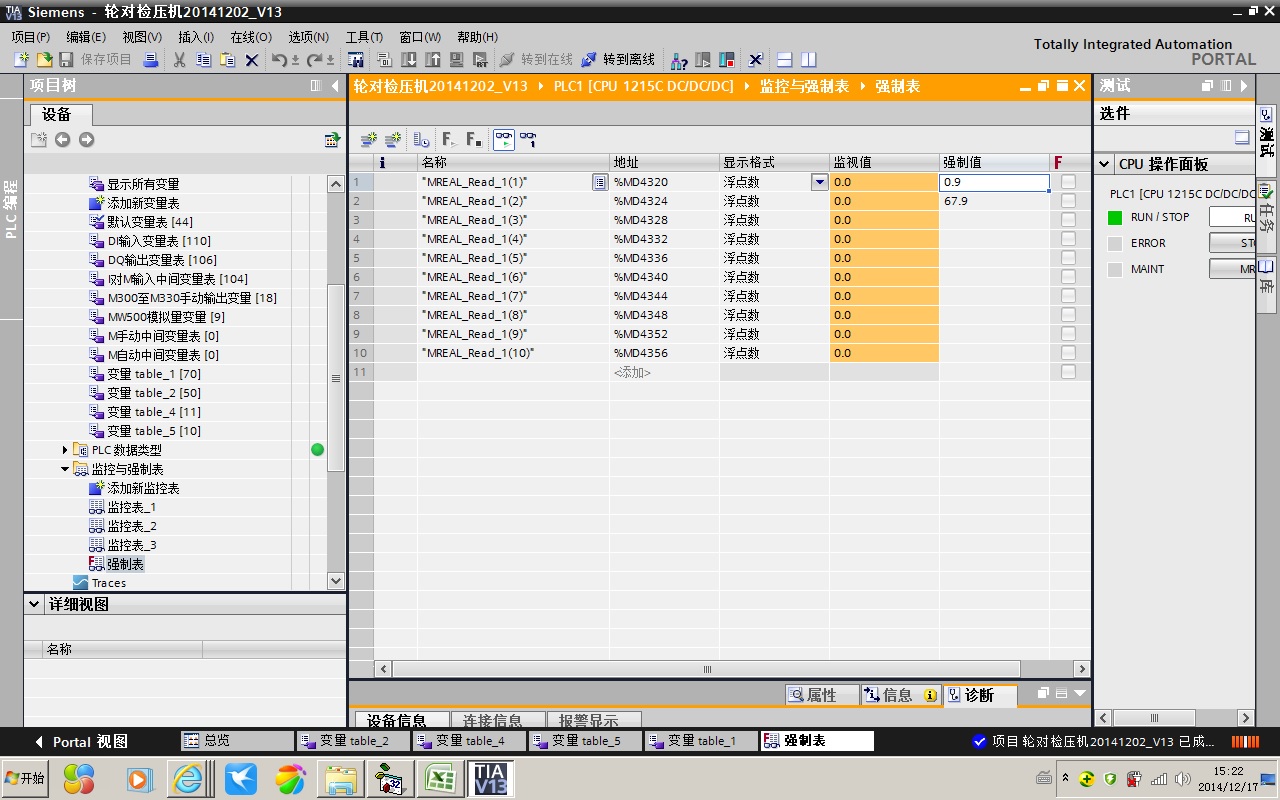Collapse the inspector window with down arrow
Viewport: 1280px width, 800px height.
[x=1080, y=693]
